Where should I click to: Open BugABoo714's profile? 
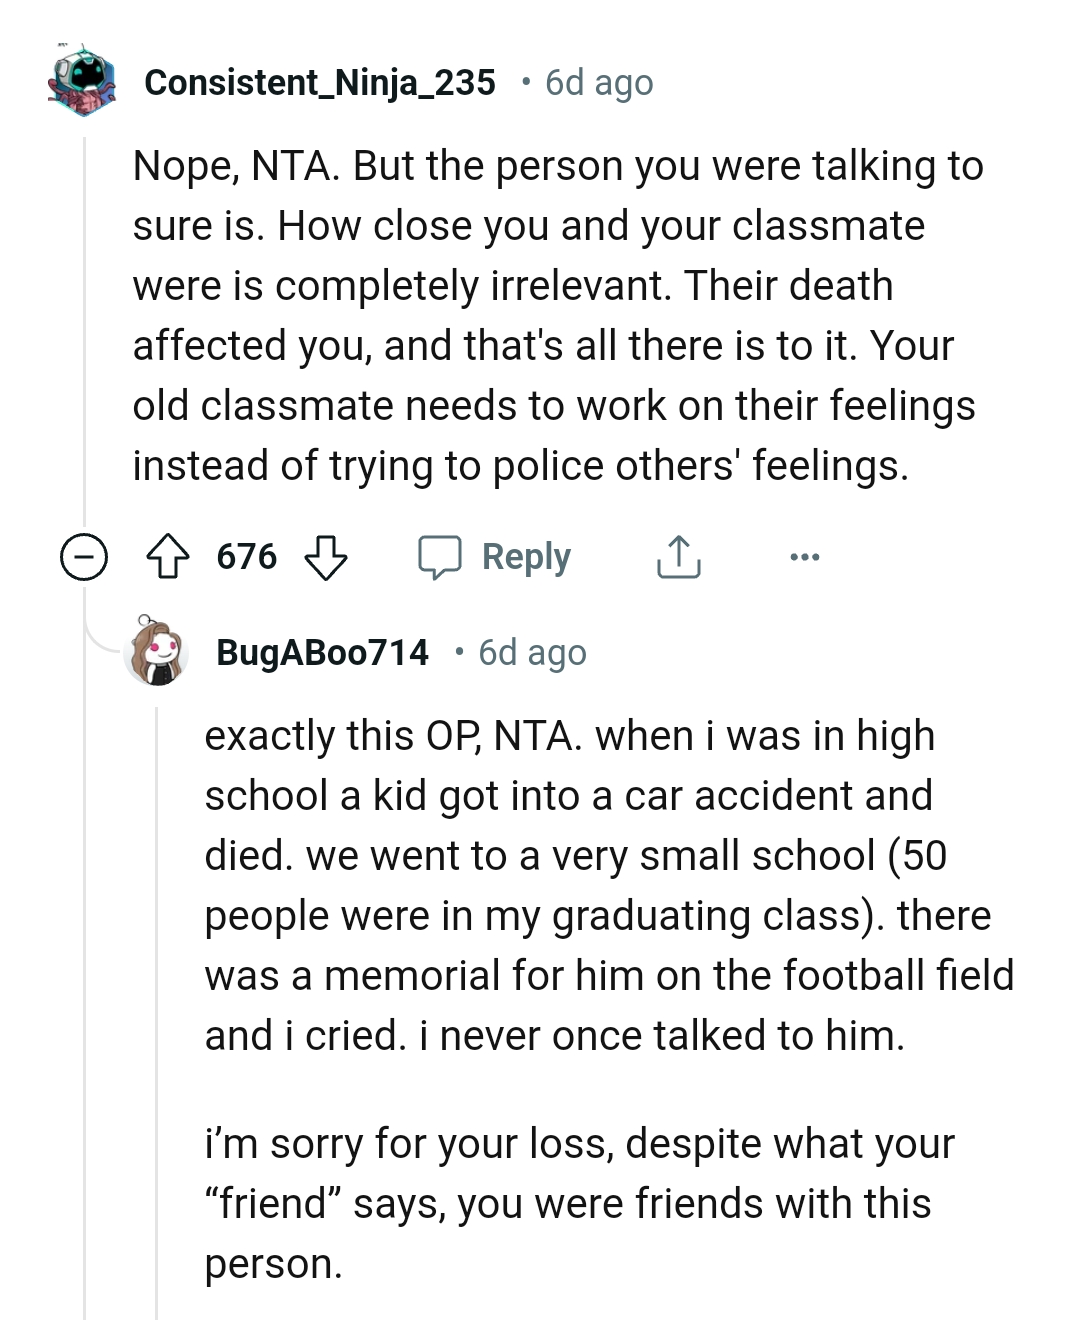point(322,652)
